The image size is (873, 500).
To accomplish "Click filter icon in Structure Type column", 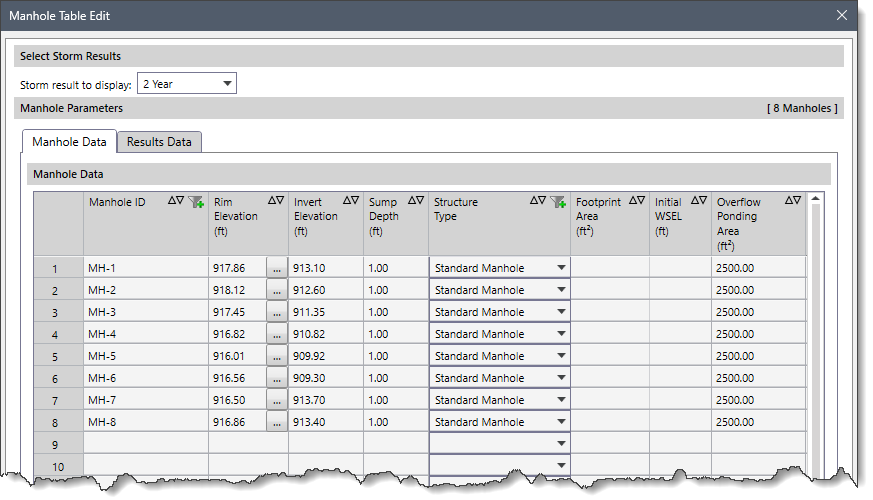I will pyautogui.click(x=559, y=201).
